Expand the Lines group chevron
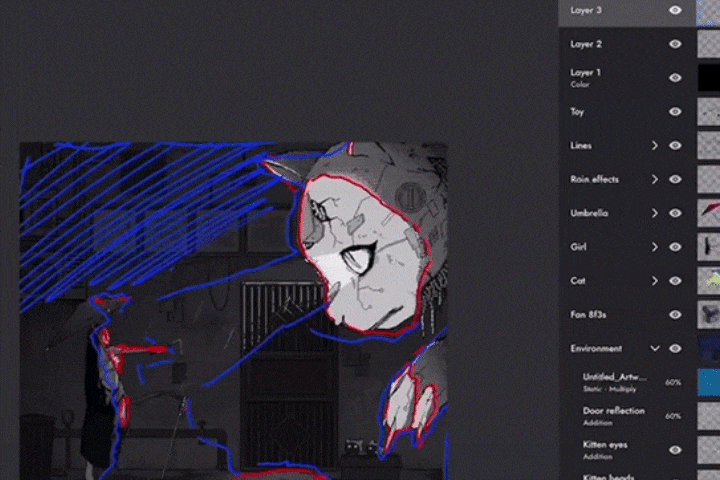The width and height of the screenshot is (720, 480). (654, 146)
